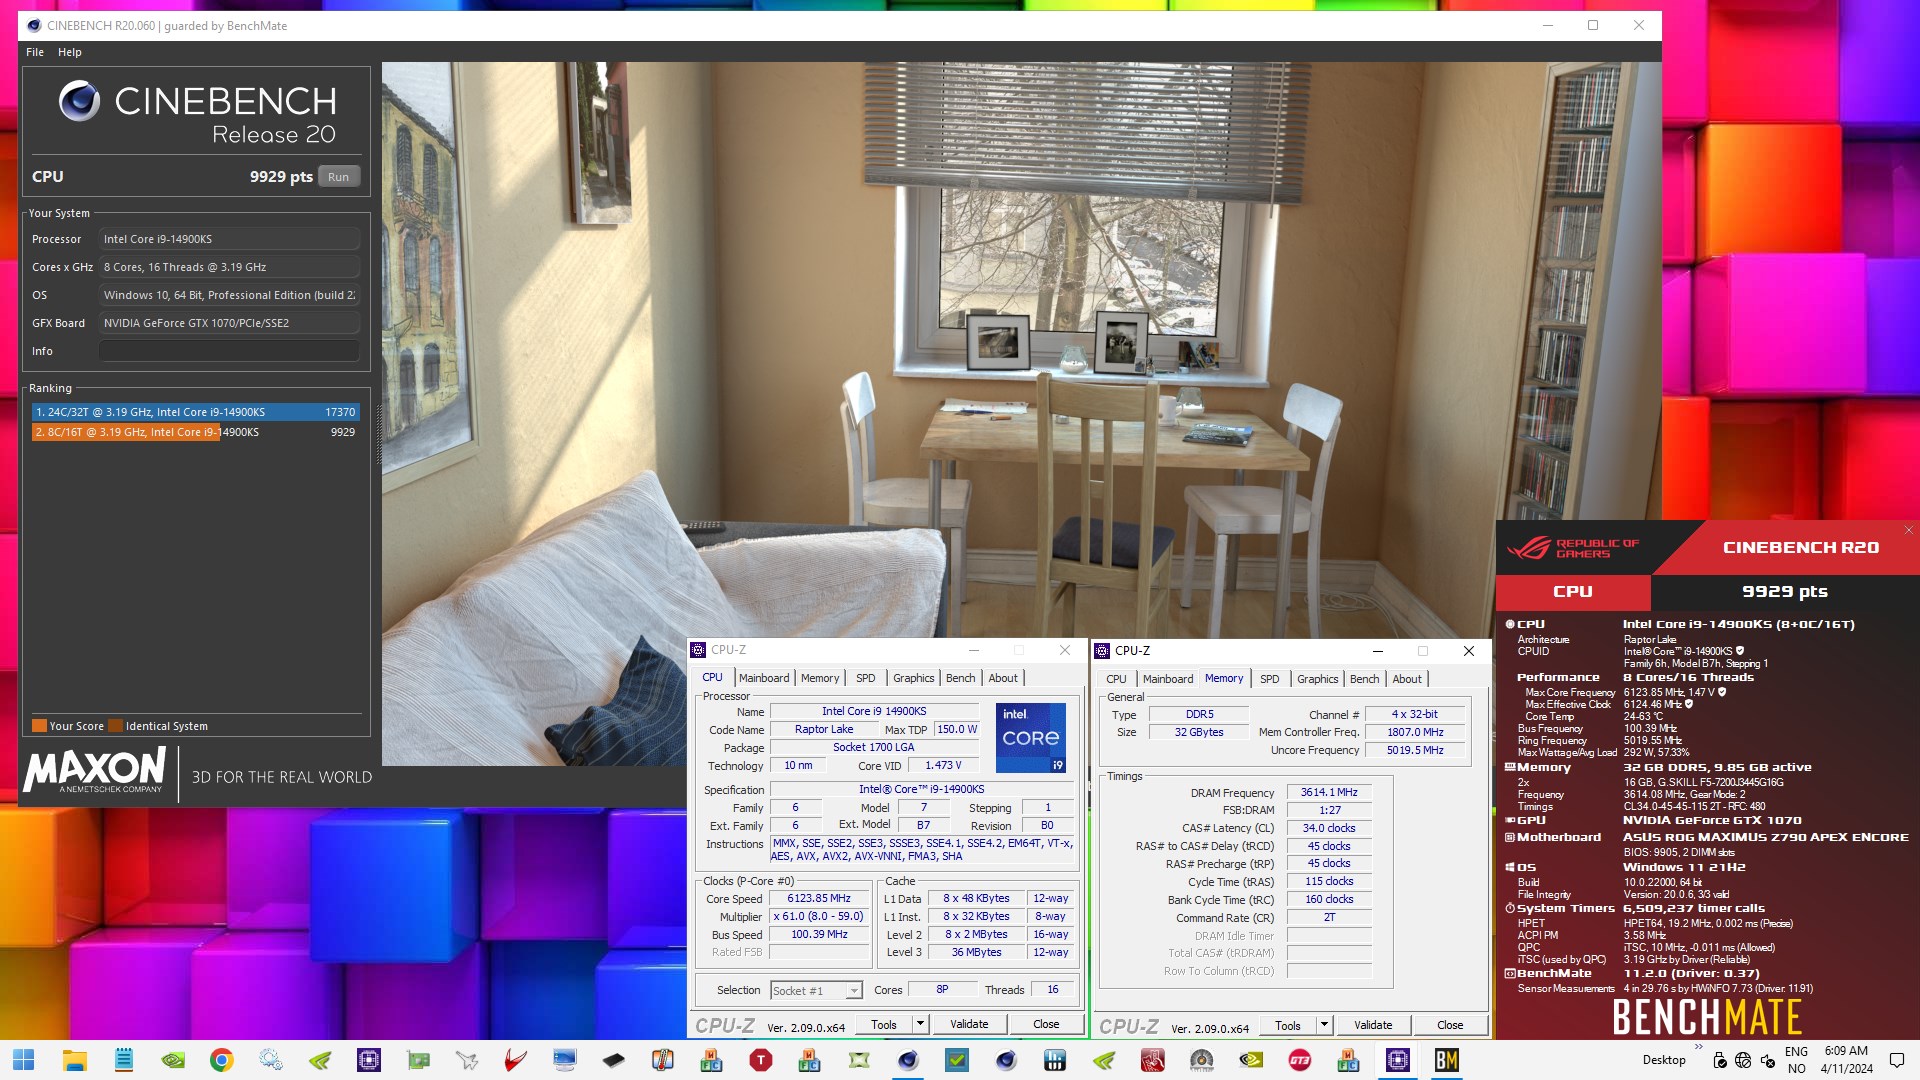Open the graphics card icon on the taskbar
Viewport: 1920px width, 1080px height.
pos(418,1060)
